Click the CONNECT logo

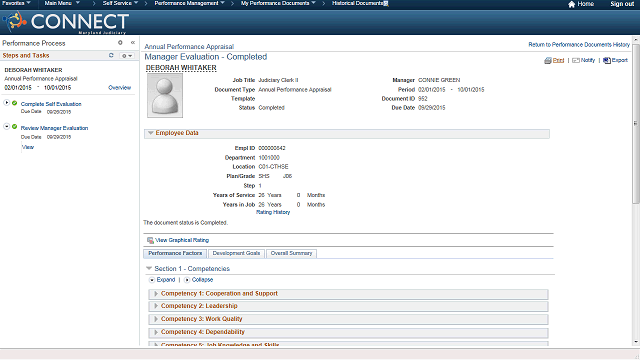(x=66, y=22)
